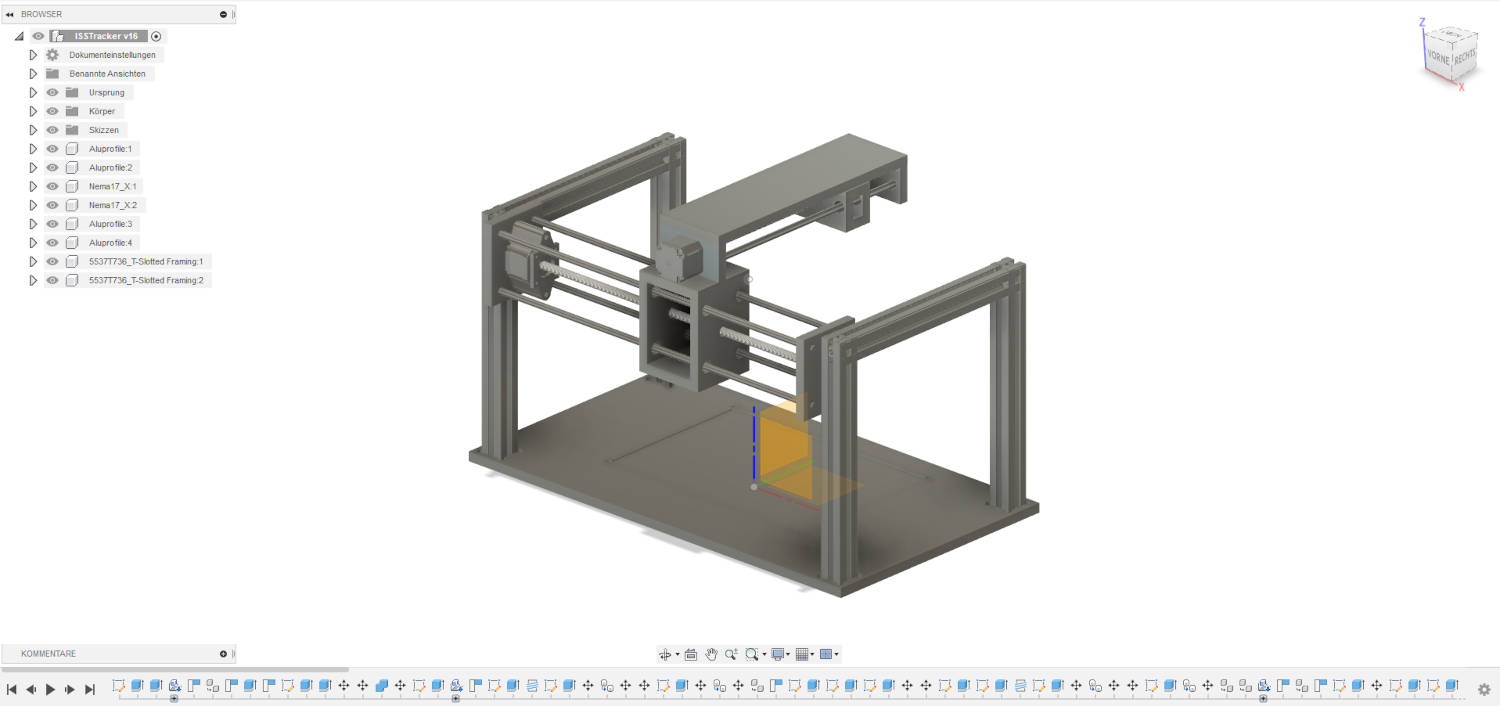Open the Display Settings dropdown arrow

(x=789, y=655)
